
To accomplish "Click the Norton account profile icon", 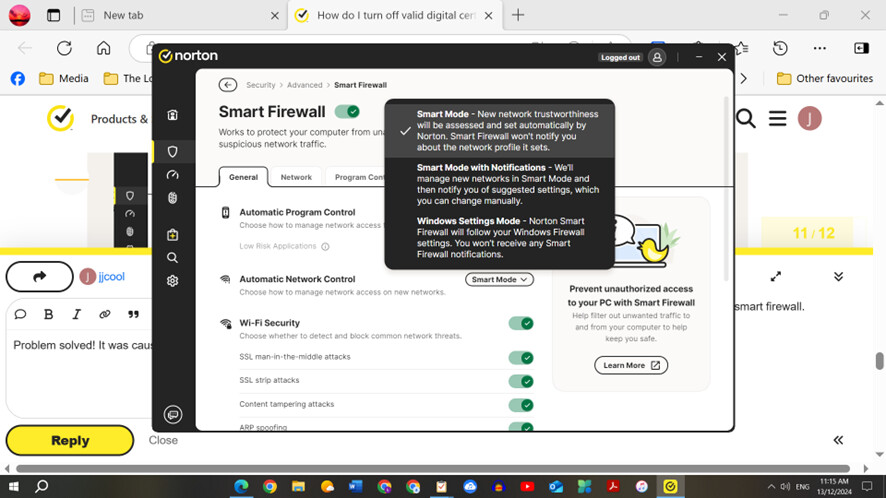I will (656, 58).
